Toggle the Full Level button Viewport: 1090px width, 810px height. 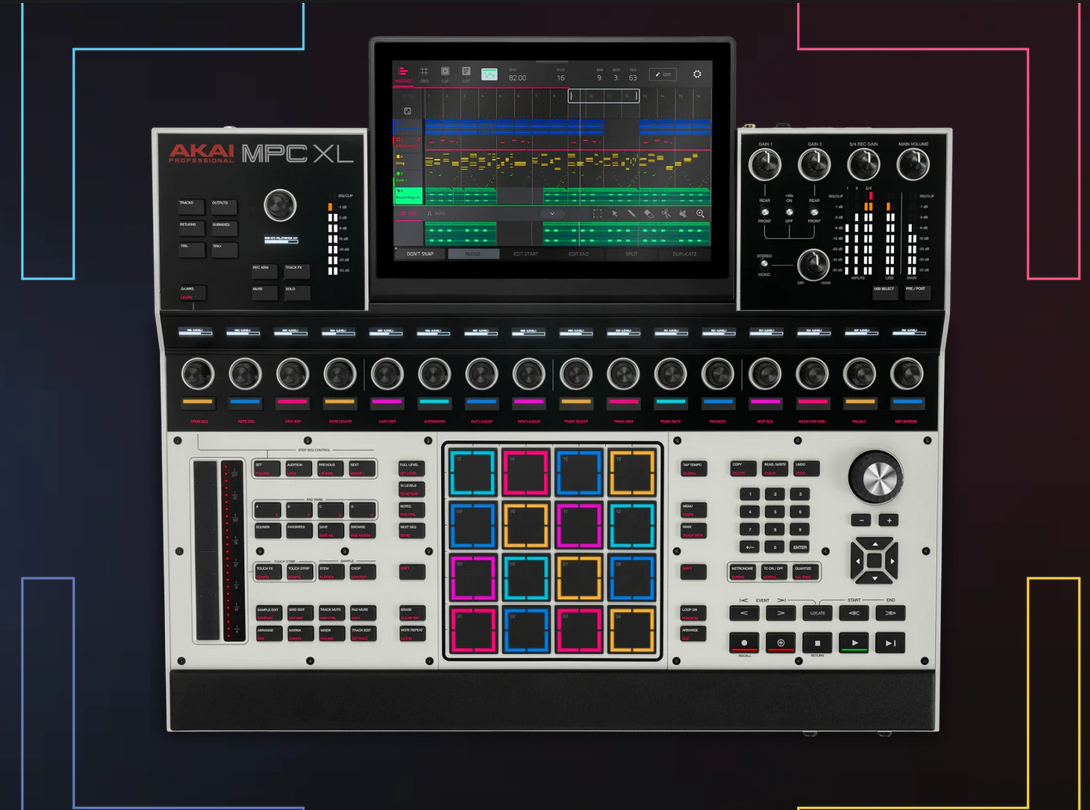tap(412, 469)
